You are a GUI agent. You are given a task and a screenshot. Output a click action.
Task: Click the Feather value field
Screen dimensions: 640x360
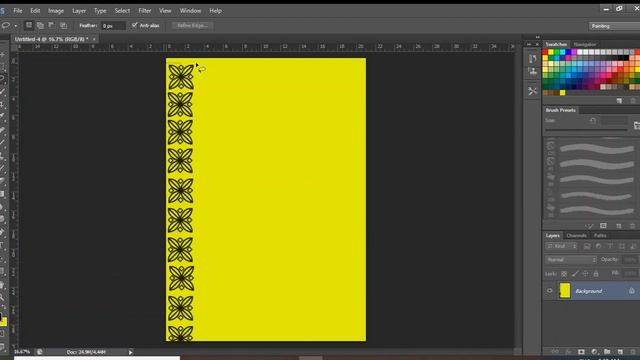point(113,26)
